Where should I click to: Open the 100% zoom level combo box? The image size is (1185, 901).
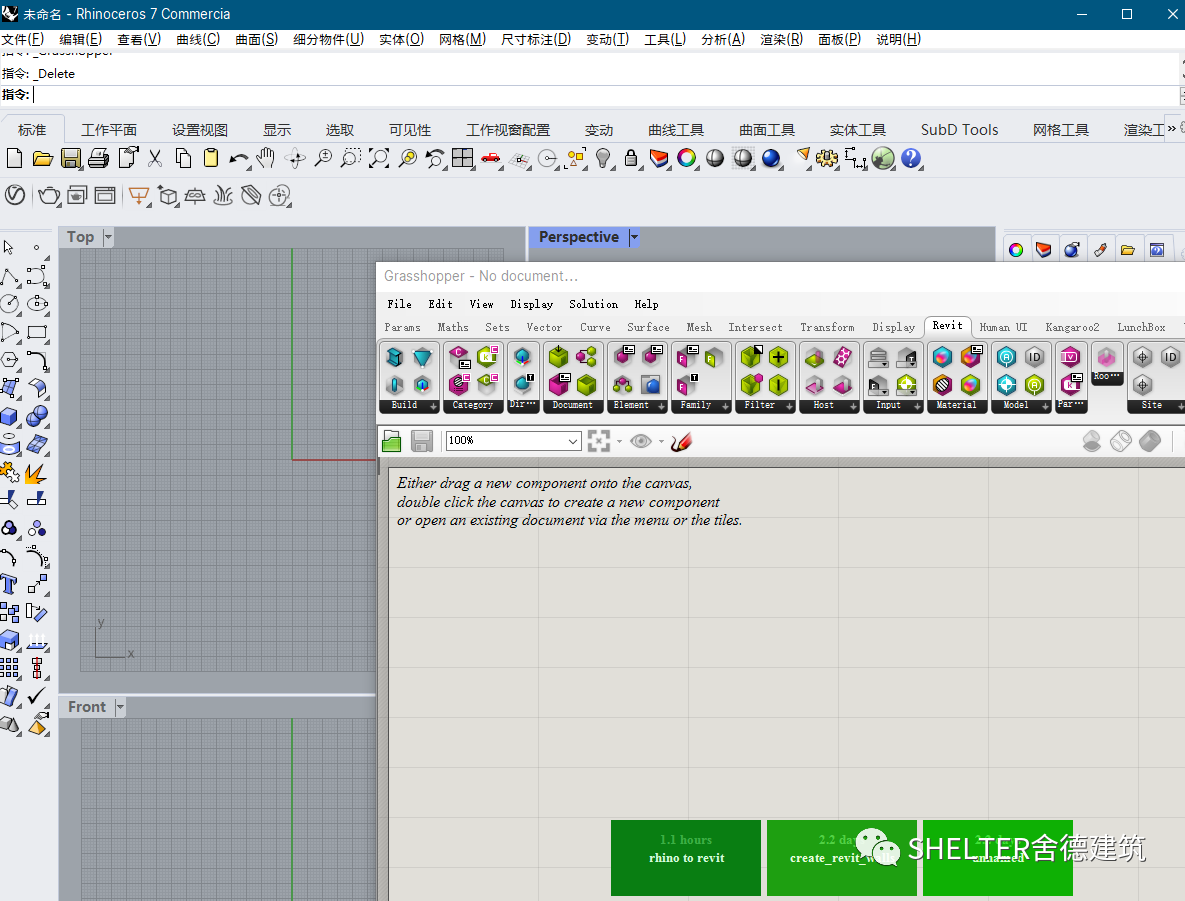coord(513,441)
